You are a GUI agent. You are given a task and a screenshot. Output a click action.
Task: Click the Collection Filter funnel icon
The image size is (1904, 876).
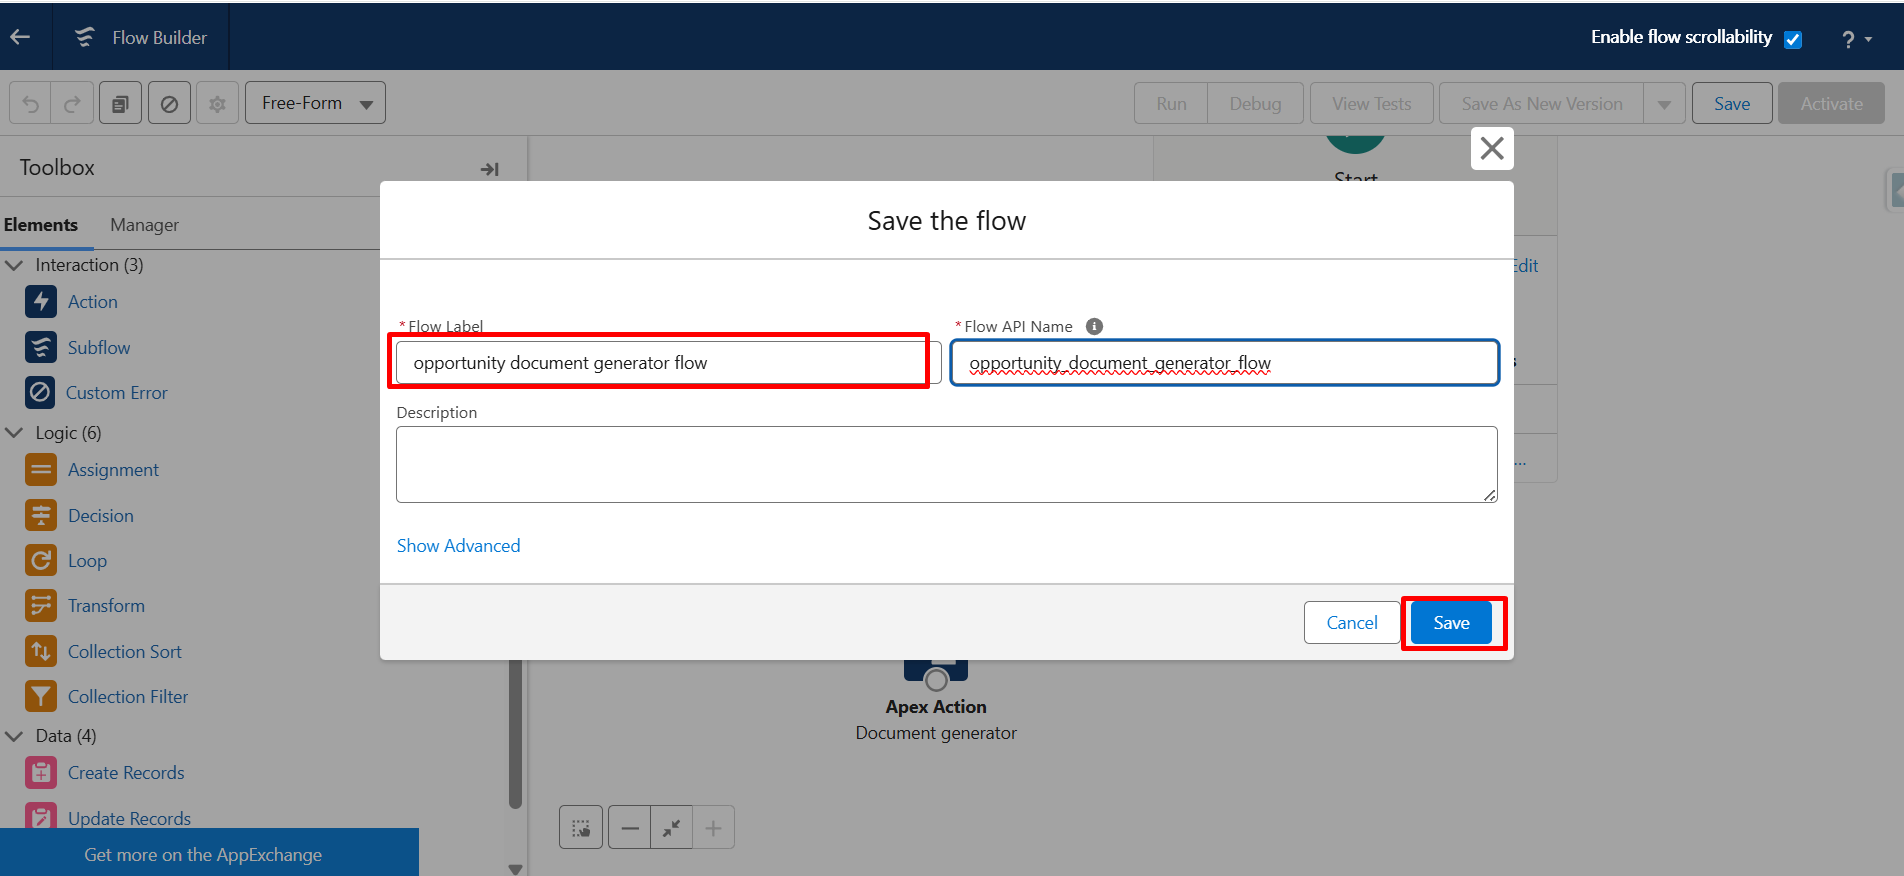pos(41,697)
